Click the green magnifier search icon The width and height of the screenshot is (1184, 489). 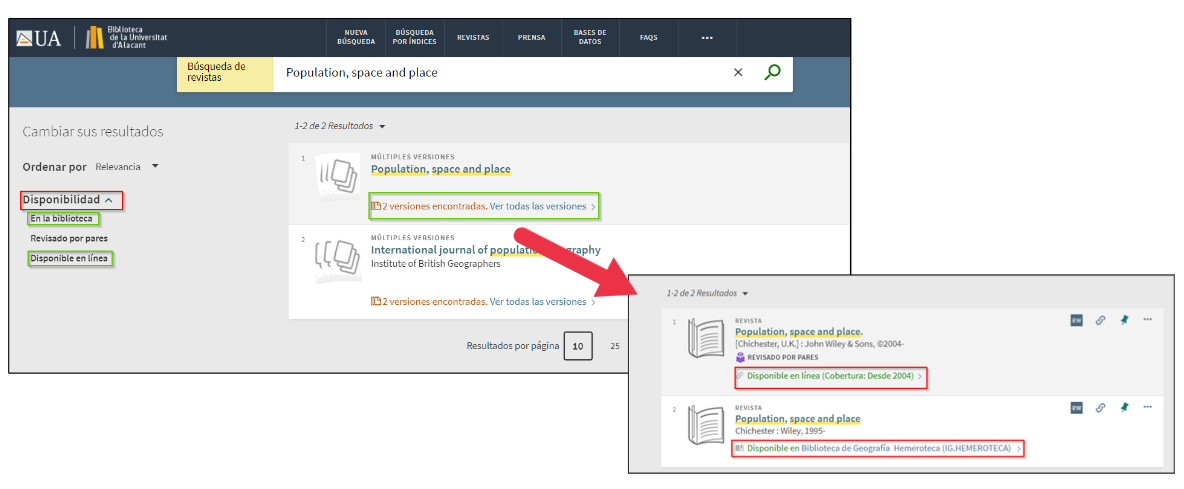click(772, 72)
